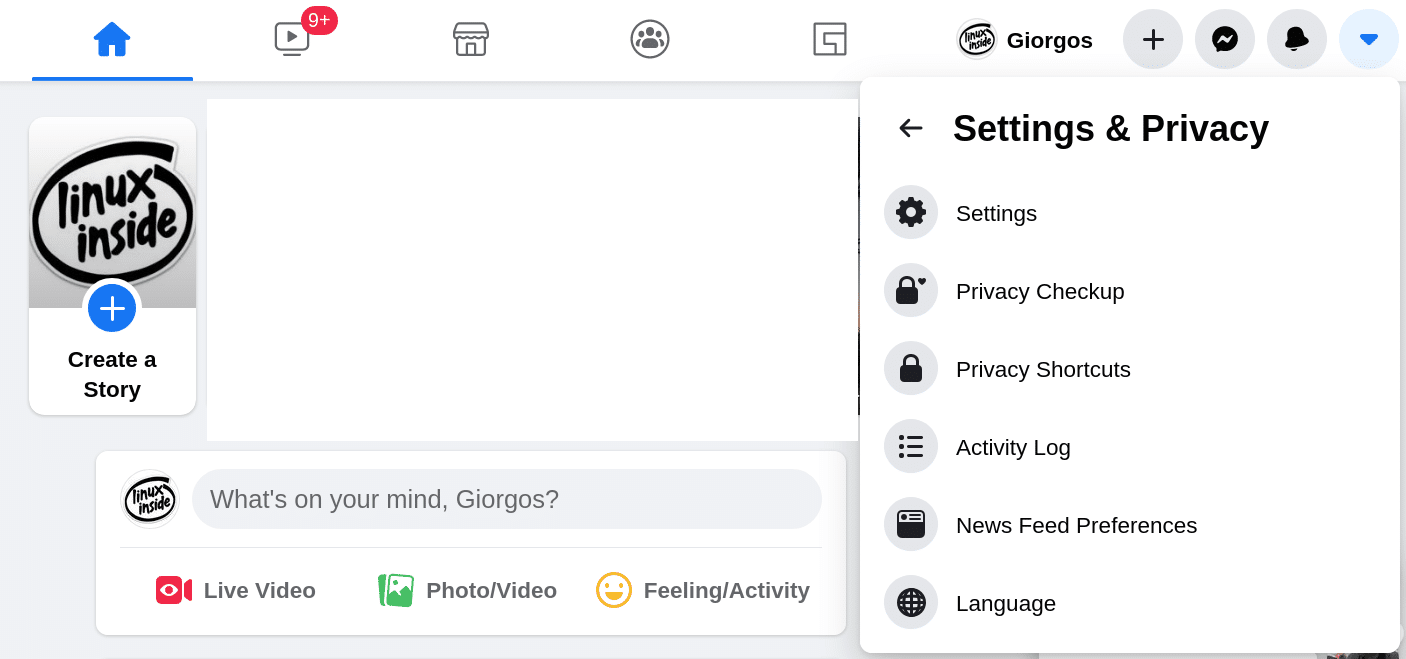
Task: Click the plus Create button
Action: tap(1153, 39)
